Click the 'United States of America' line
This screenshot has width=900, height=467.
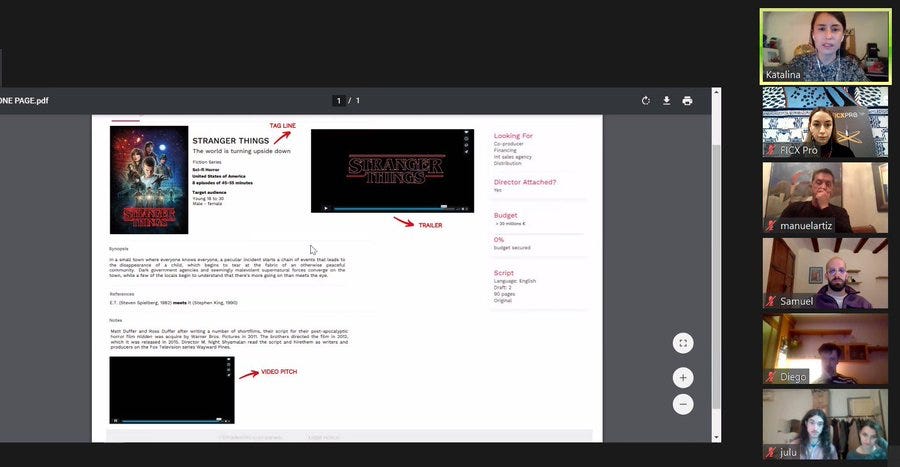(x=219, y=177)
